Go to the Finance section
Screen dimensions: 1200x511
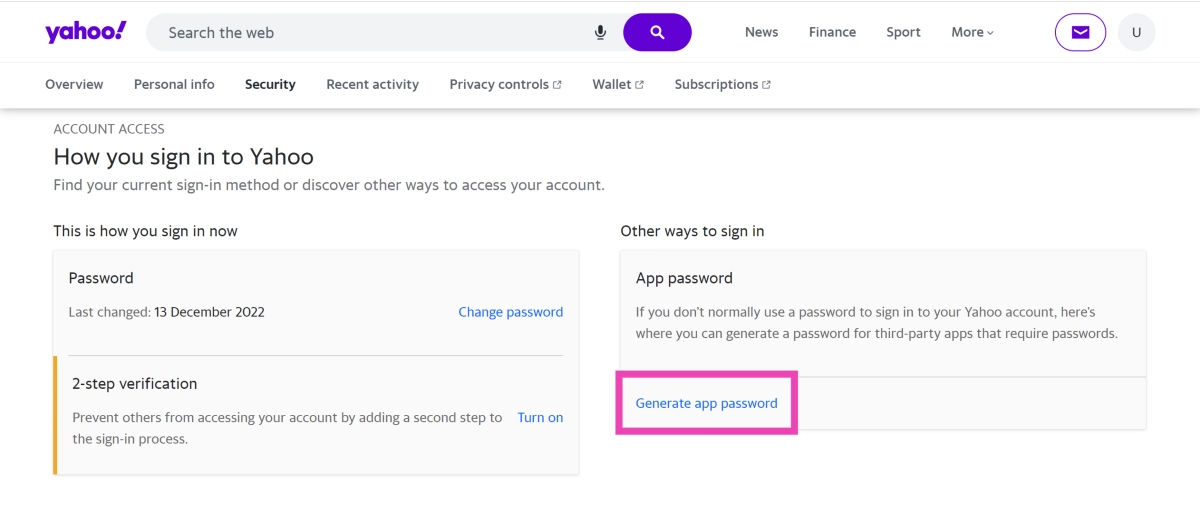click(x=832, y=32)
